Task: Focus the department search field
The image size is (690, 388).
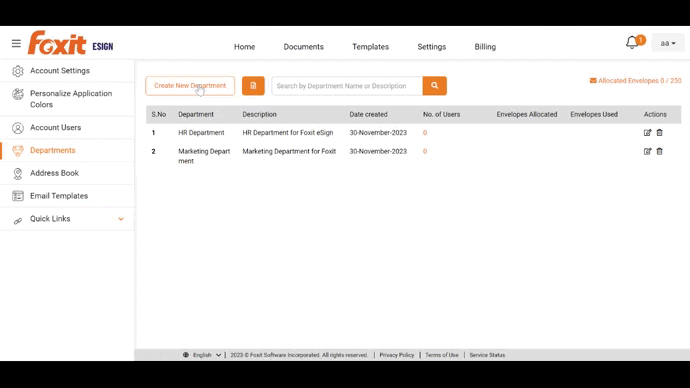Action: coord(347,86)
